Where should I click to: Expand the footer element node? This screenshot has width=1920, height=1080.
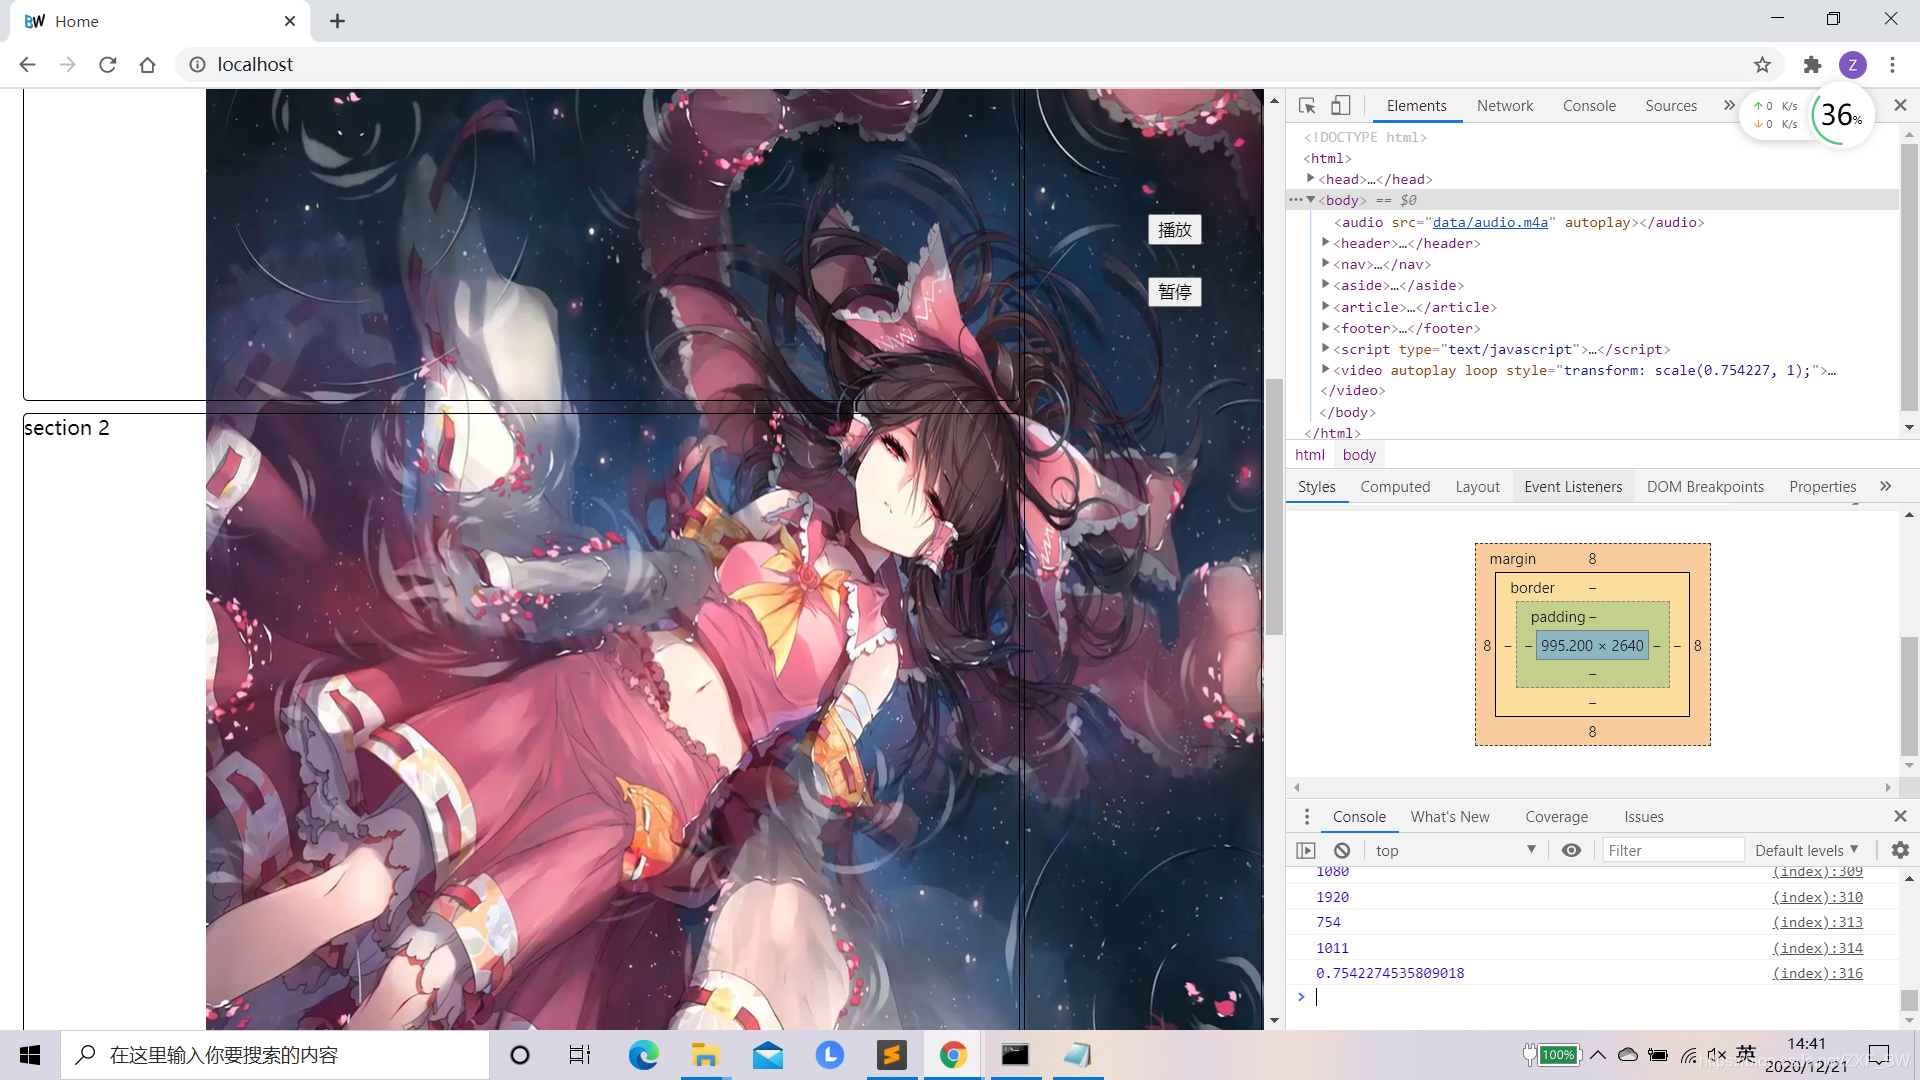[x=1325, y=327]
